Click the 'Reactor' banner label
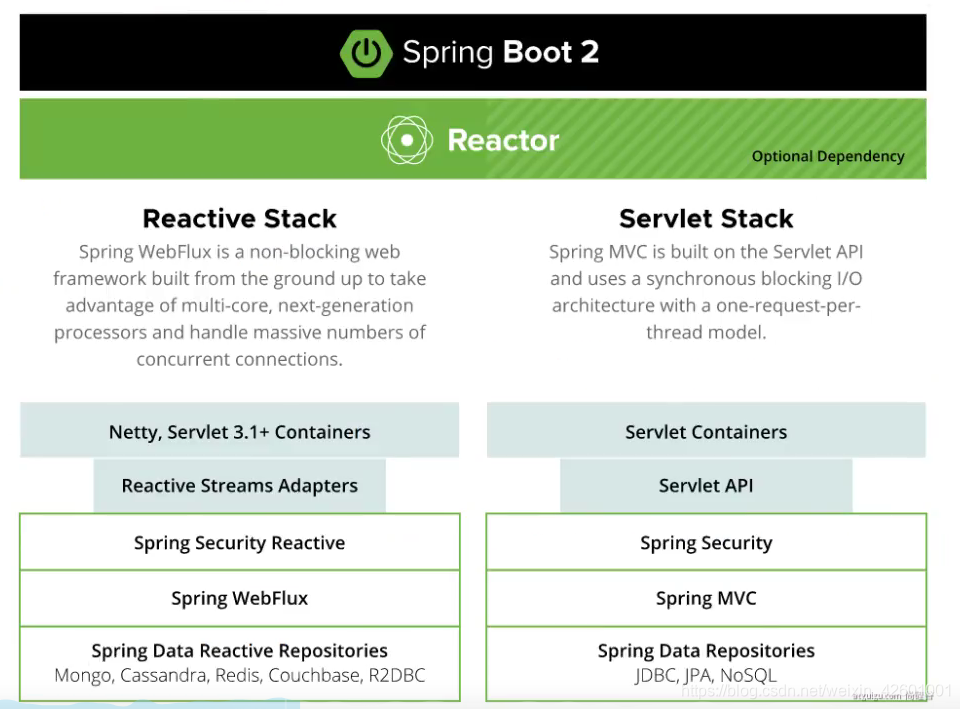The image size is (960, 709). tap(503, 140)
